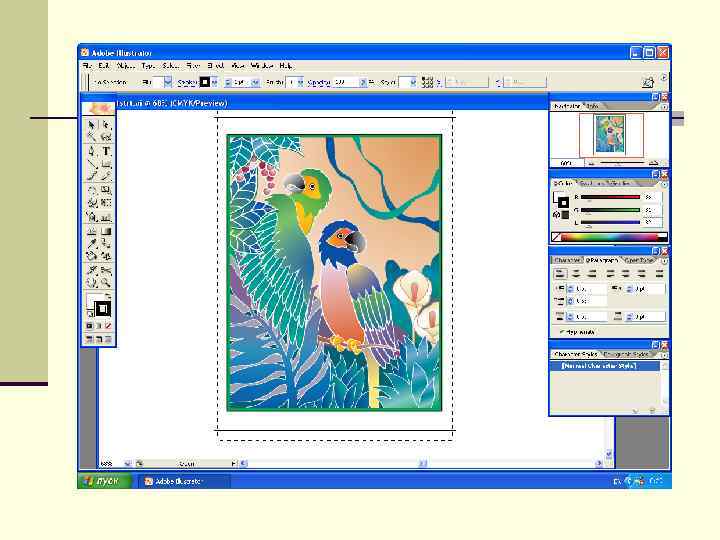Screen dimensions: 720x540
Task: Set toolbox paint to None
Action: coord(108,326)
